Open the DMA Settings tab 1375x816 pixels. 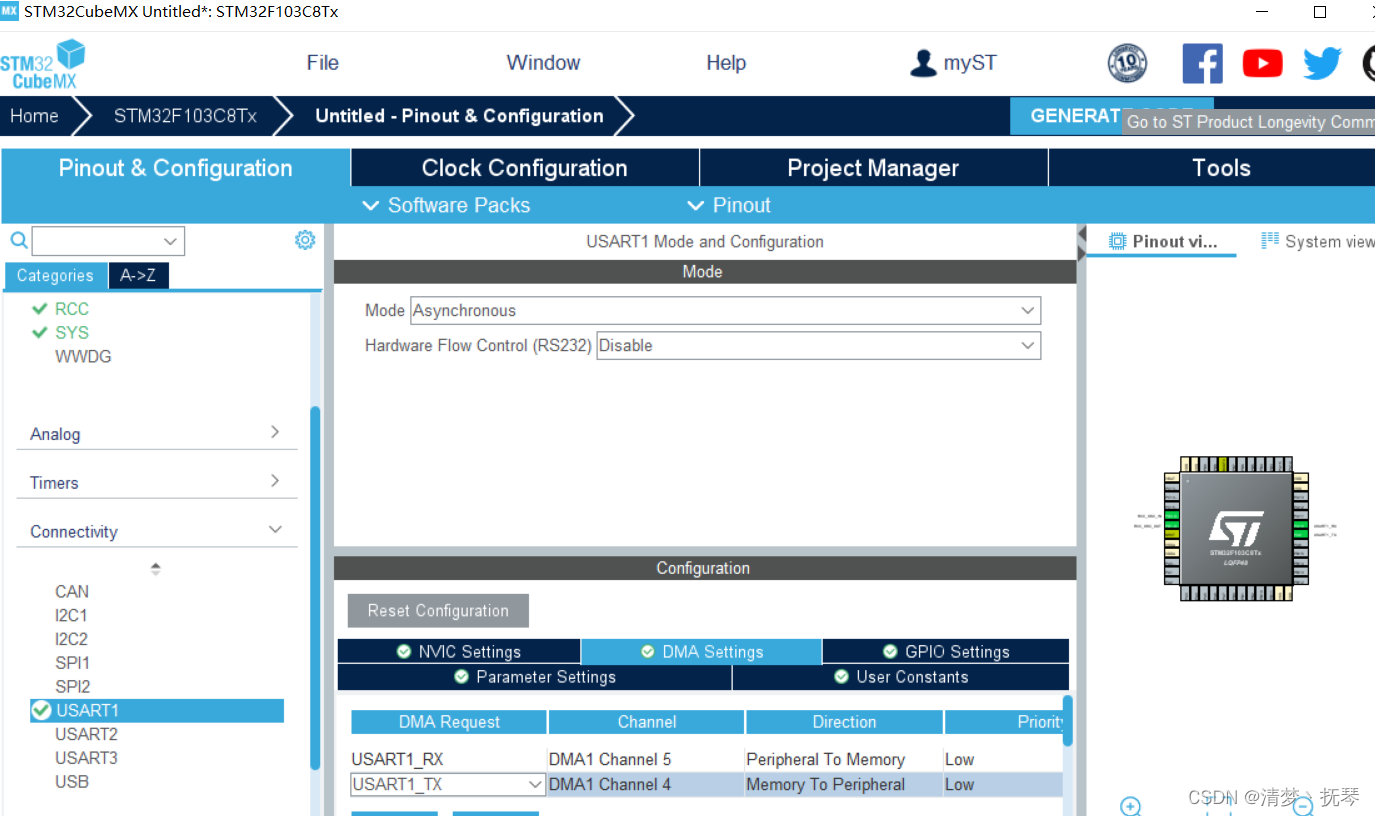[702, 652]
